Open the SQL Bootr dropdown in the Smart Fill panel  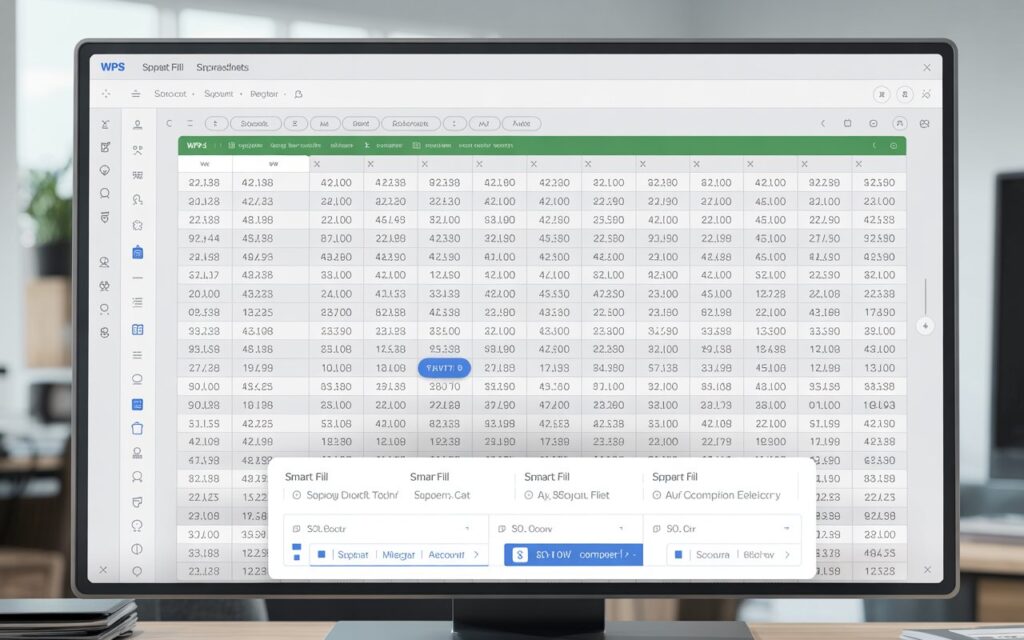click(381, 528)
